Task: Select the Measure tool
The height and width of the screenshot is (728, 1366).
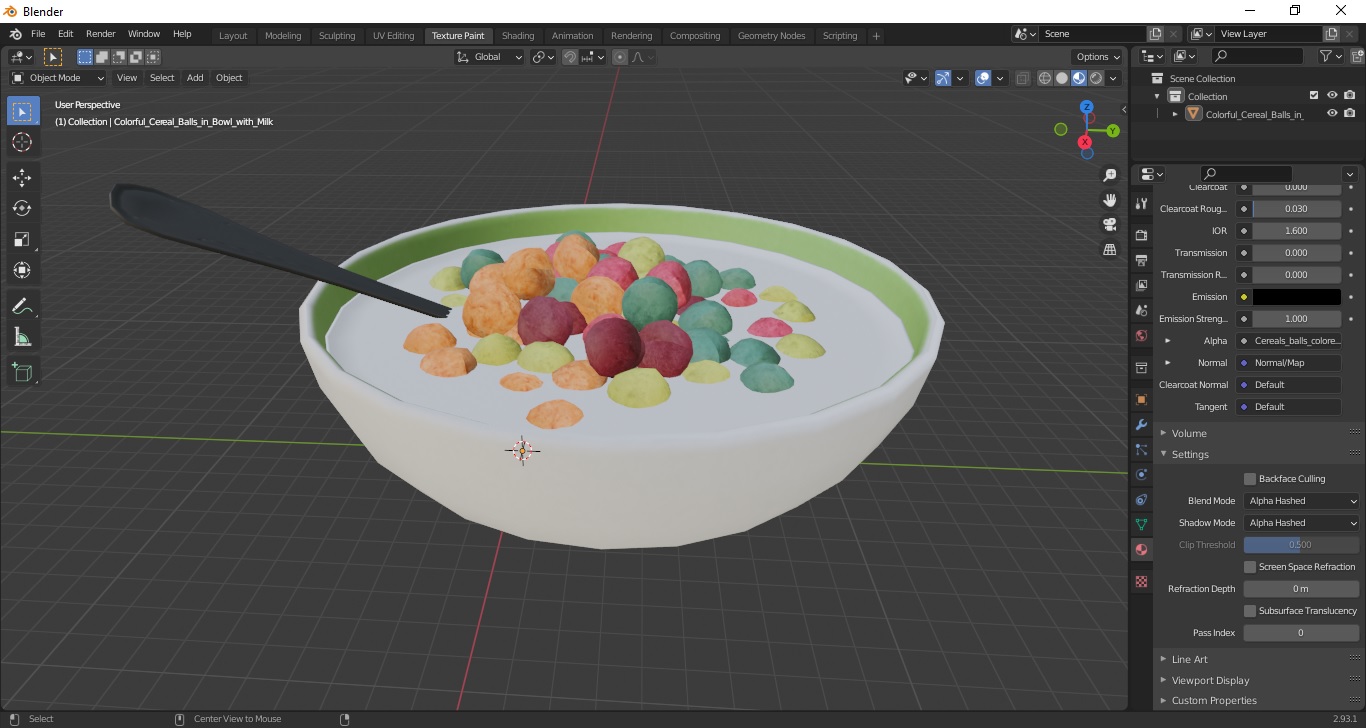Action: [22, 337]
